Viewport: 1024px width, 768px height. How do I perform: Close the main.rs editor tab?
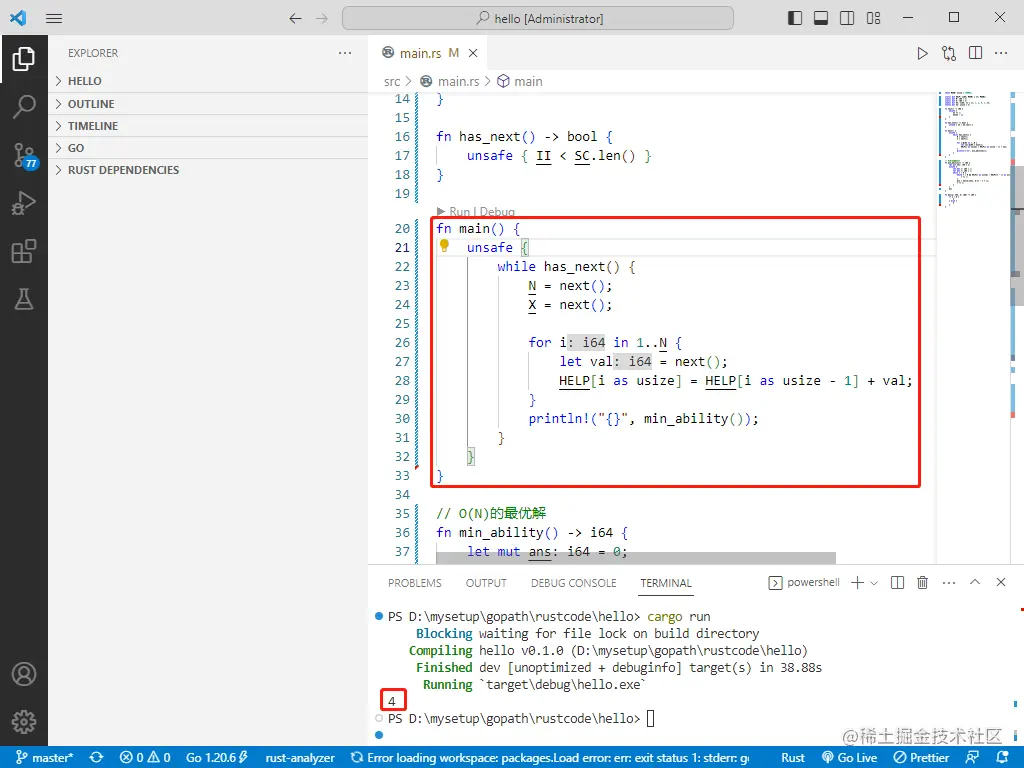point(473,53)
